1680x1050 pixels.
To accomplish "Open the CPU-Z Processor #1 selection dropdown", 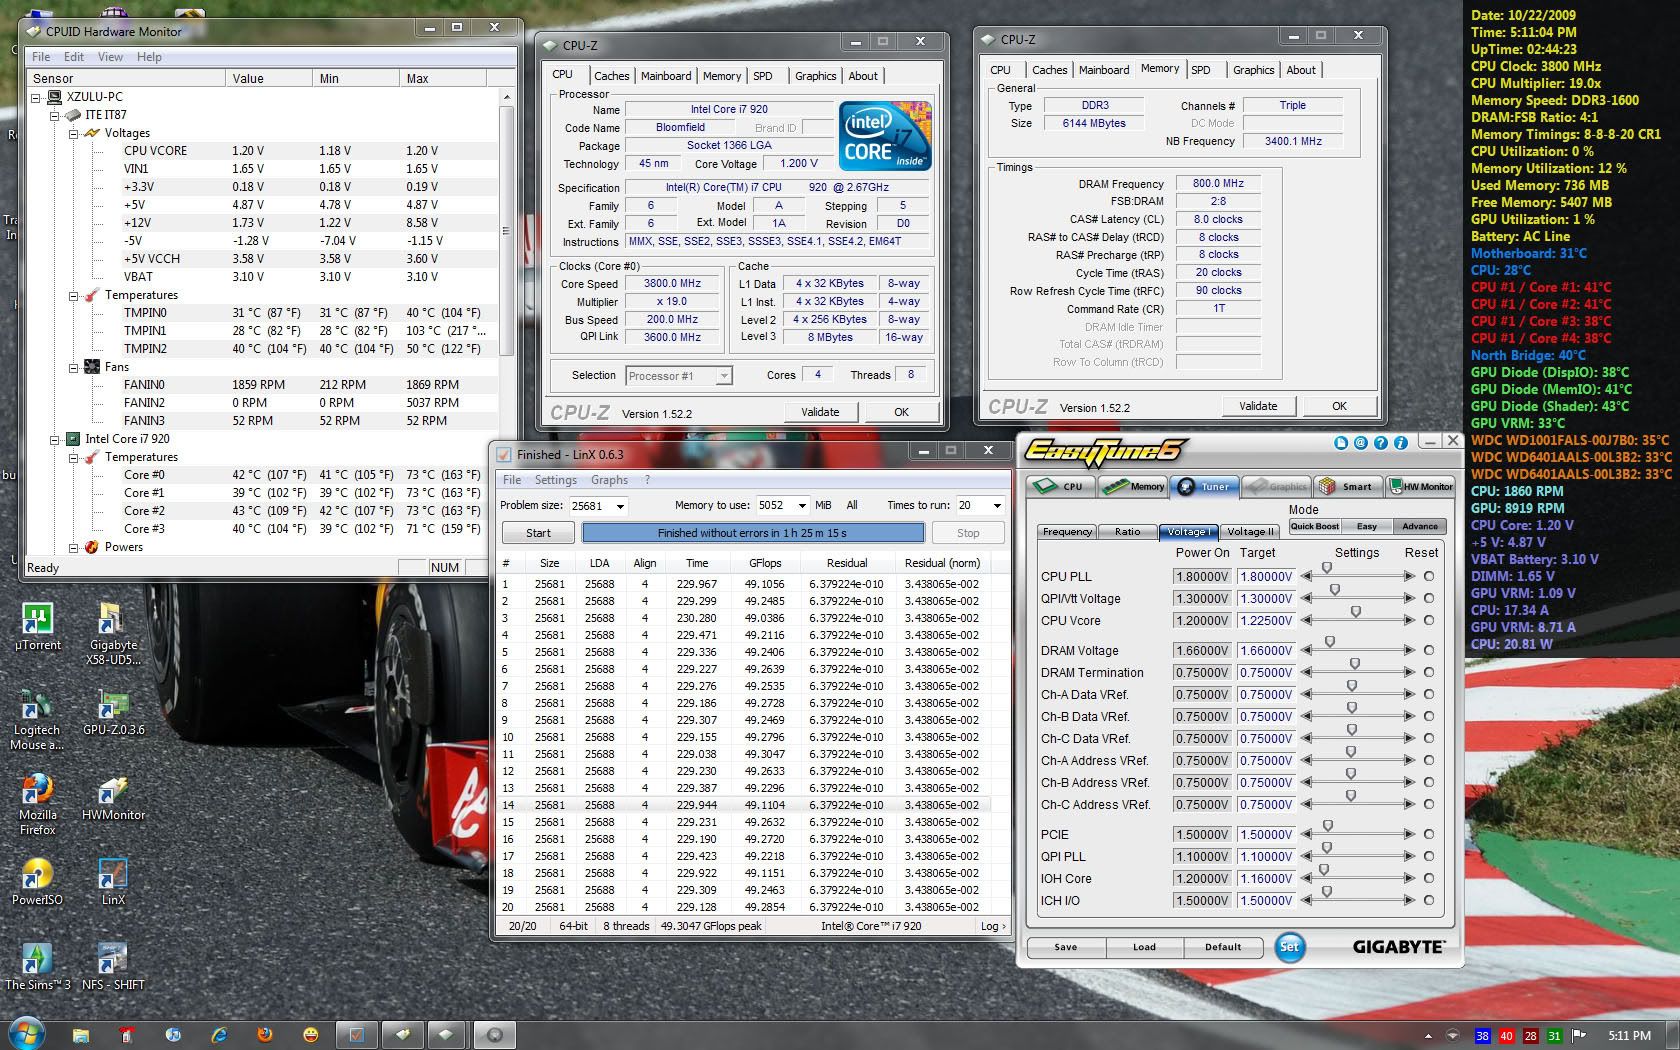I will point(724,376).
